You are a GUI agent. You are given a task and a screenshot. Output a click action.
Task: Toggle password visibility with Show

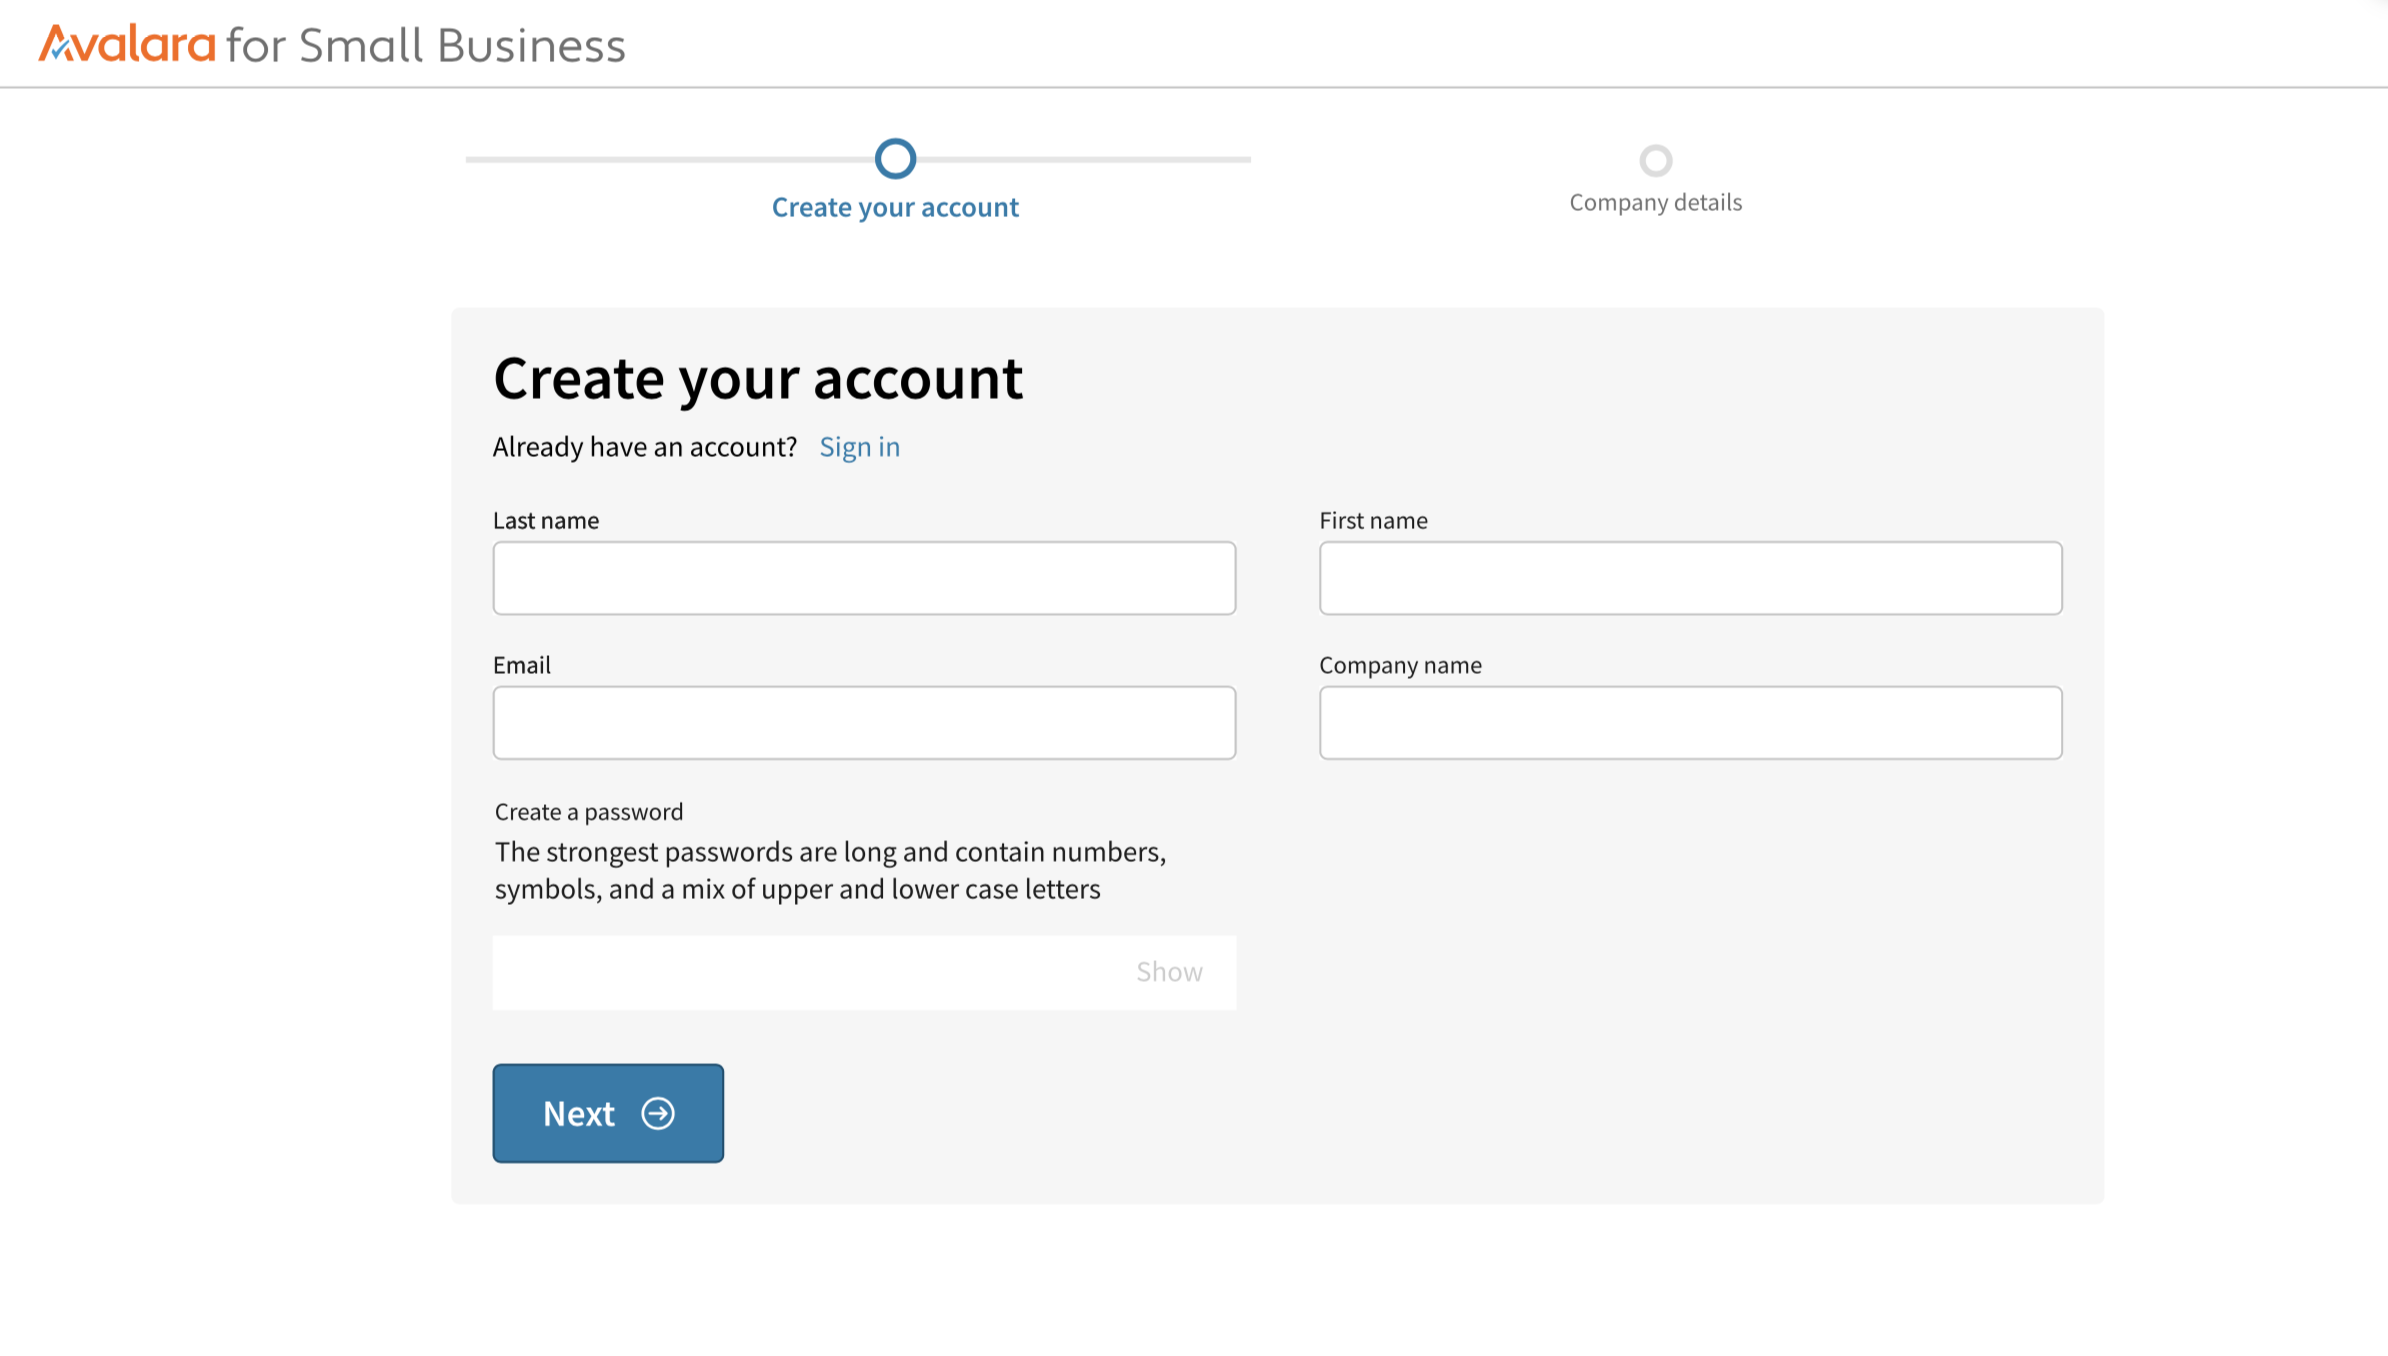1168,972
